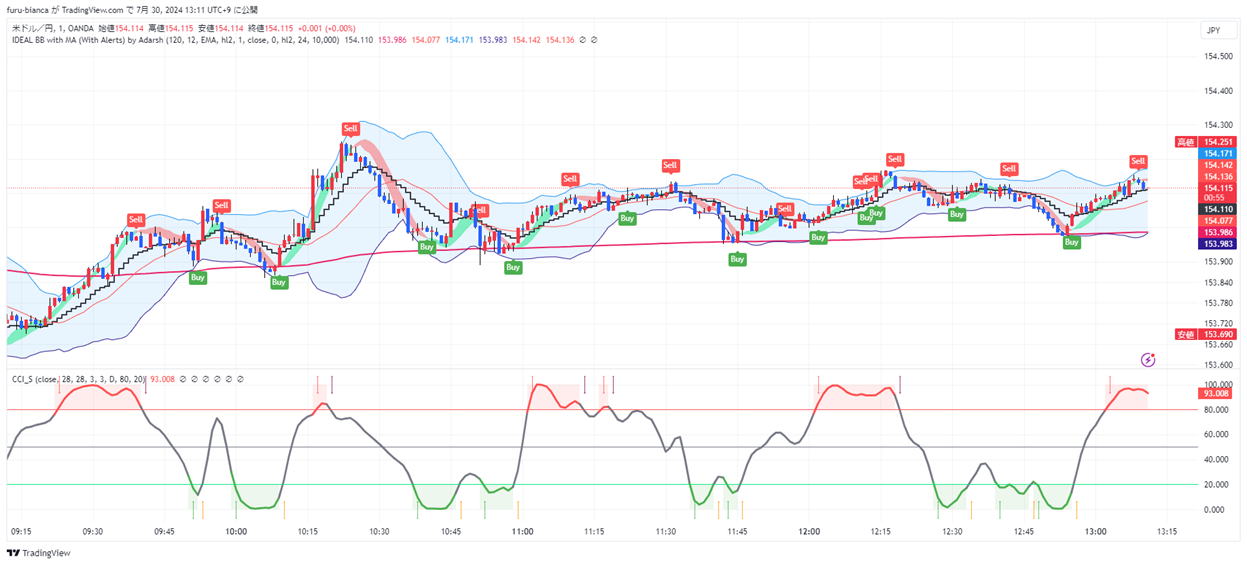Click the purple lightning bolt icon

point(1148,359)
